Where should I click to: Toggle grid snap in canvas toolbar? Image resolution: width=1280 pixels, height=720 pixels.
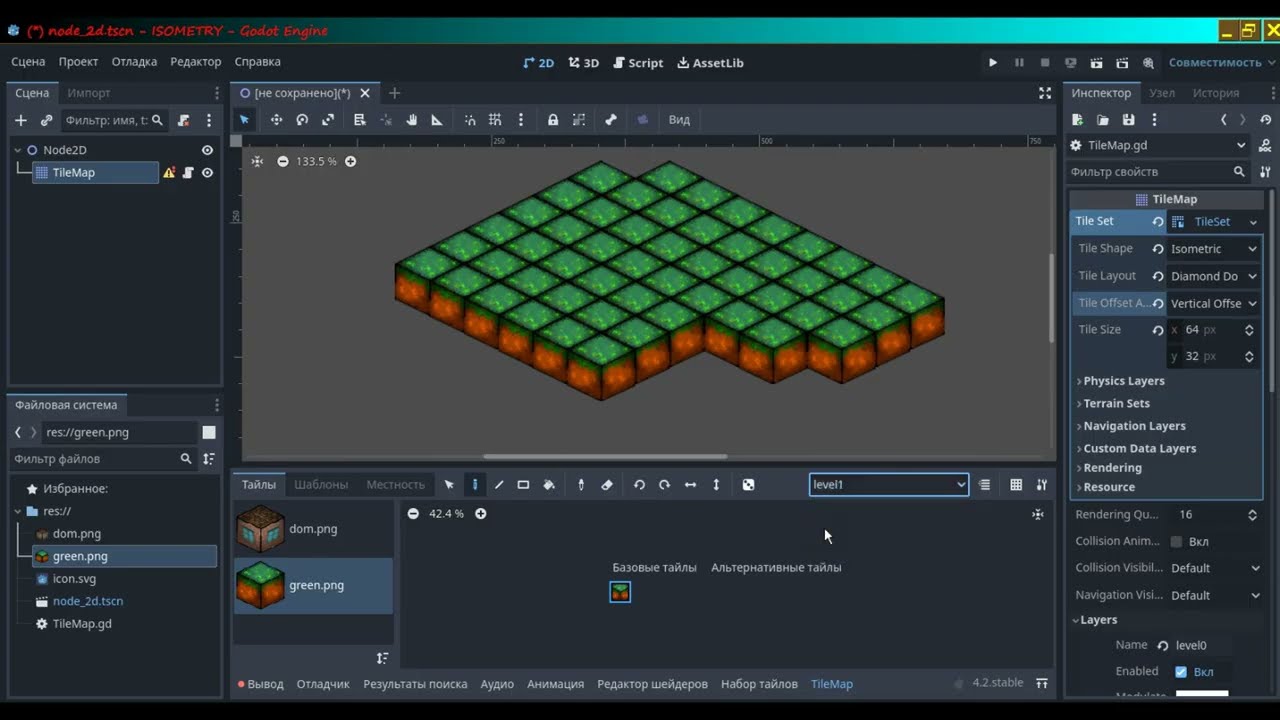tap(495, 119)
